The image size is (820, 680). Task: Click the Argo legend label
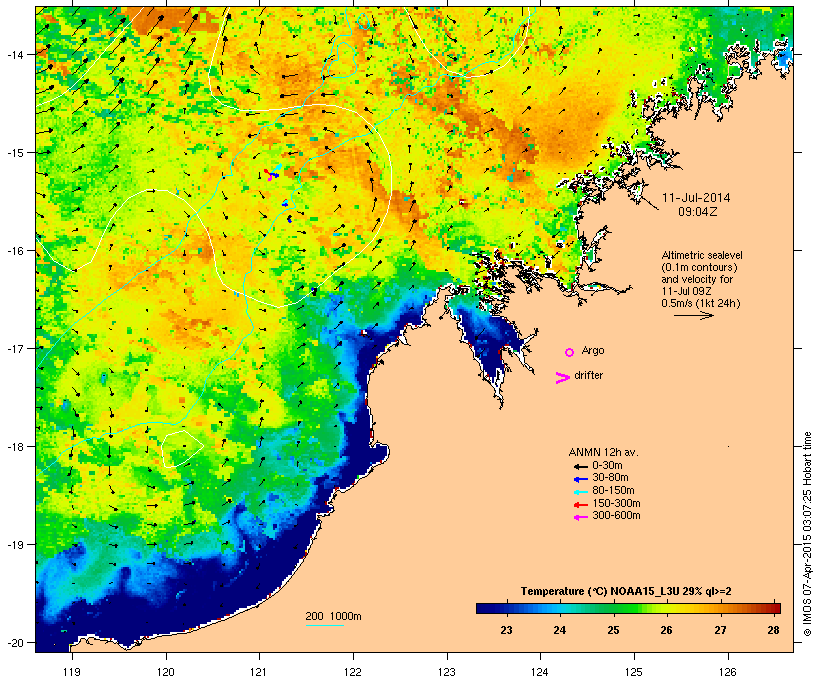(x=593, y=351)
